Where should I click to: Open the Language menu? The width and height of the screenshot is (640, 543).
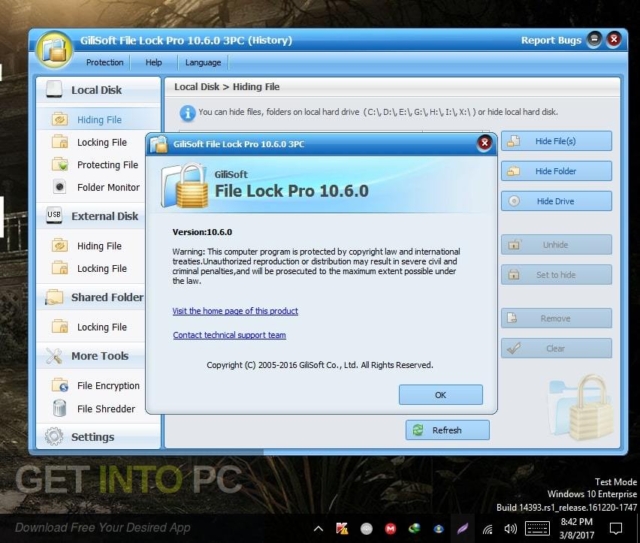(203, 62)
